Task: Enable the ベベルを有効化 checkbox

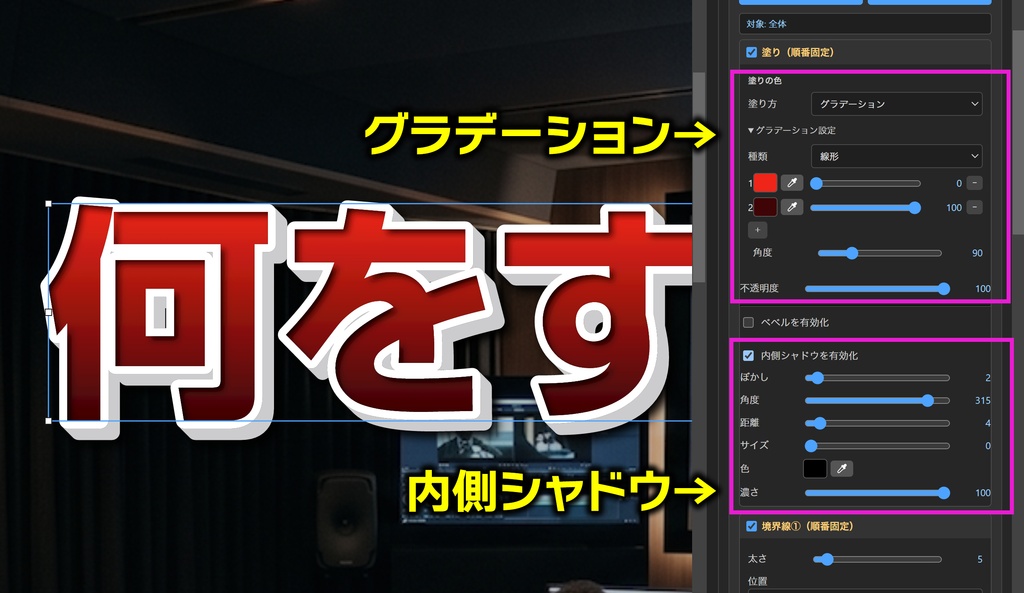Action: (x=748, y=323)
